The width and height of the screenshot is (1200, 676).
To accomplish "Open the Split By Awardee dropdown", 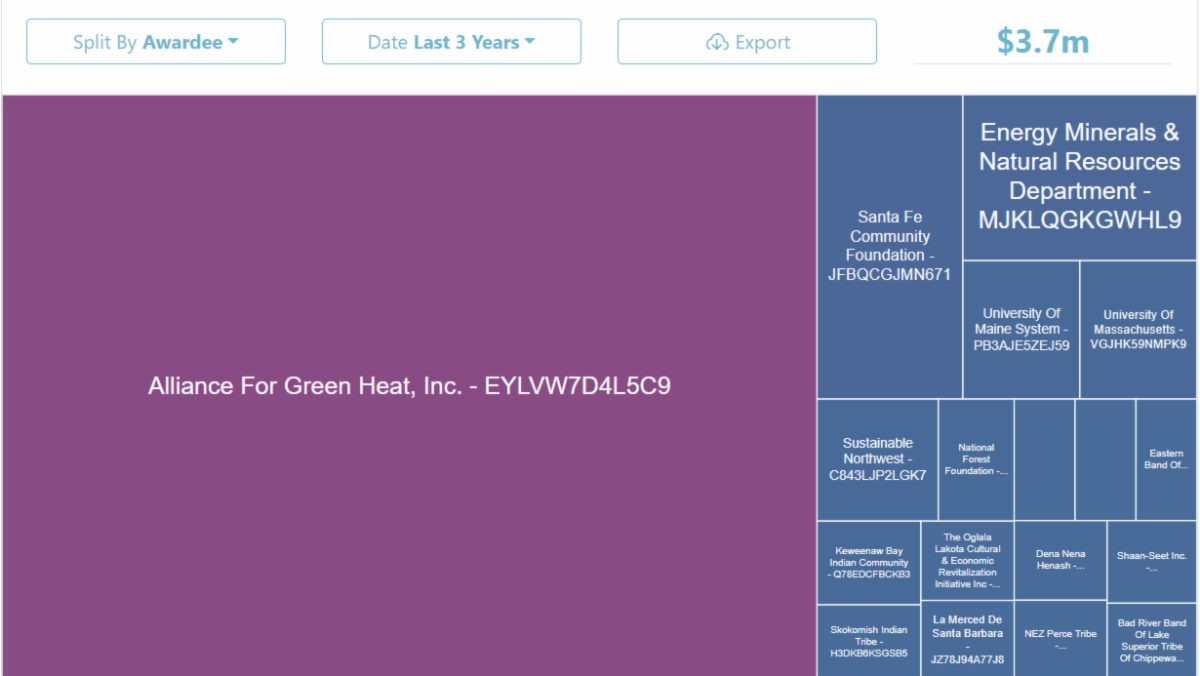I will click(x=156, y=42).
